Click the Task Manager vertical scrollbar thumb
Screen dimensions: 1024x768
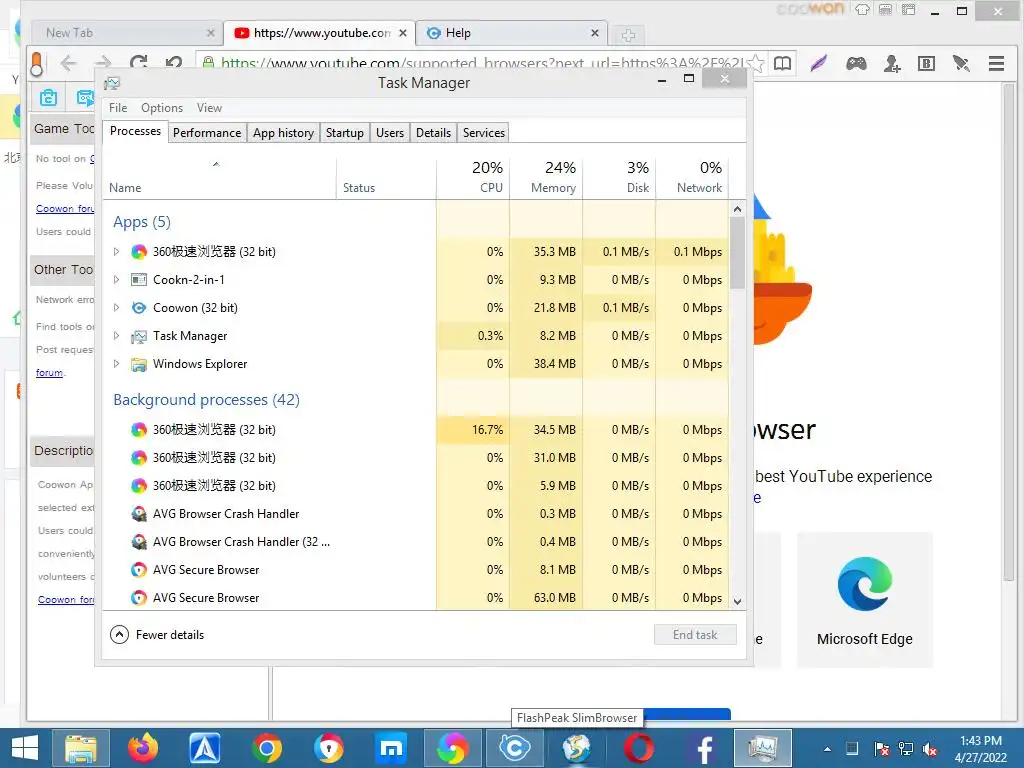click(737, 253)
